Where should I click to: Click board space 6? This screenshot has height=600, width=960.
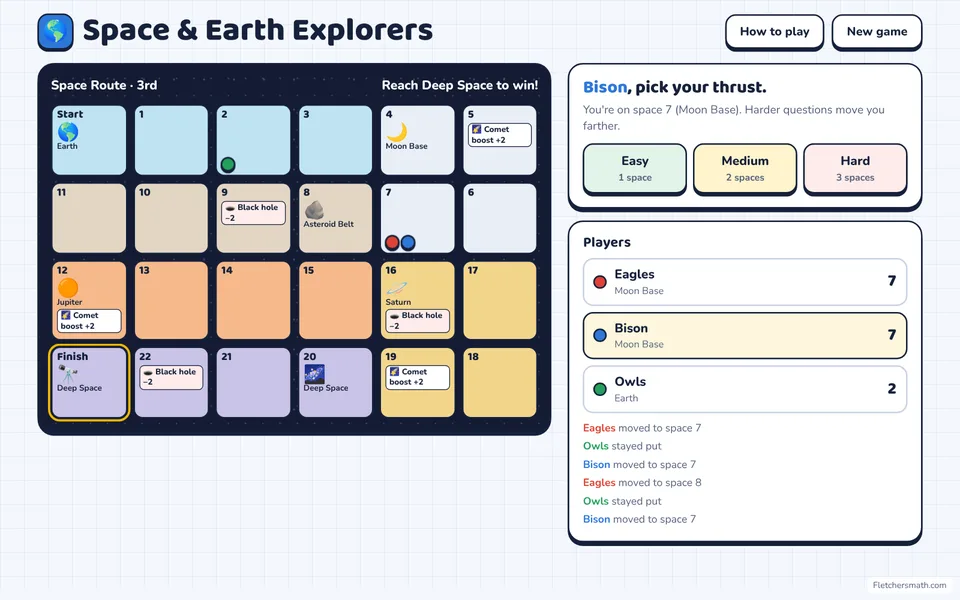tap(500, 219)
